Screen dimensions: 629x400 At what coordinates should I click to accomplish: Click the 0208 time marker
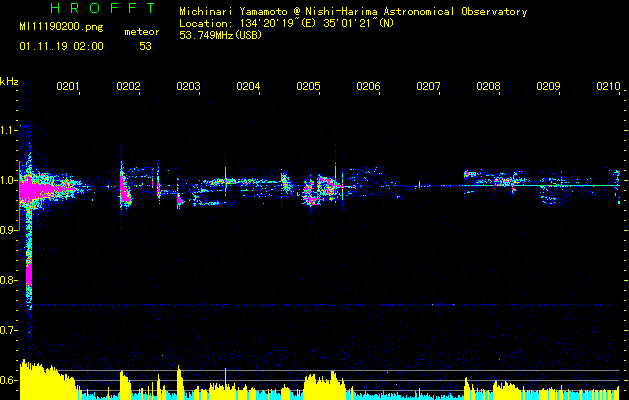488,86
